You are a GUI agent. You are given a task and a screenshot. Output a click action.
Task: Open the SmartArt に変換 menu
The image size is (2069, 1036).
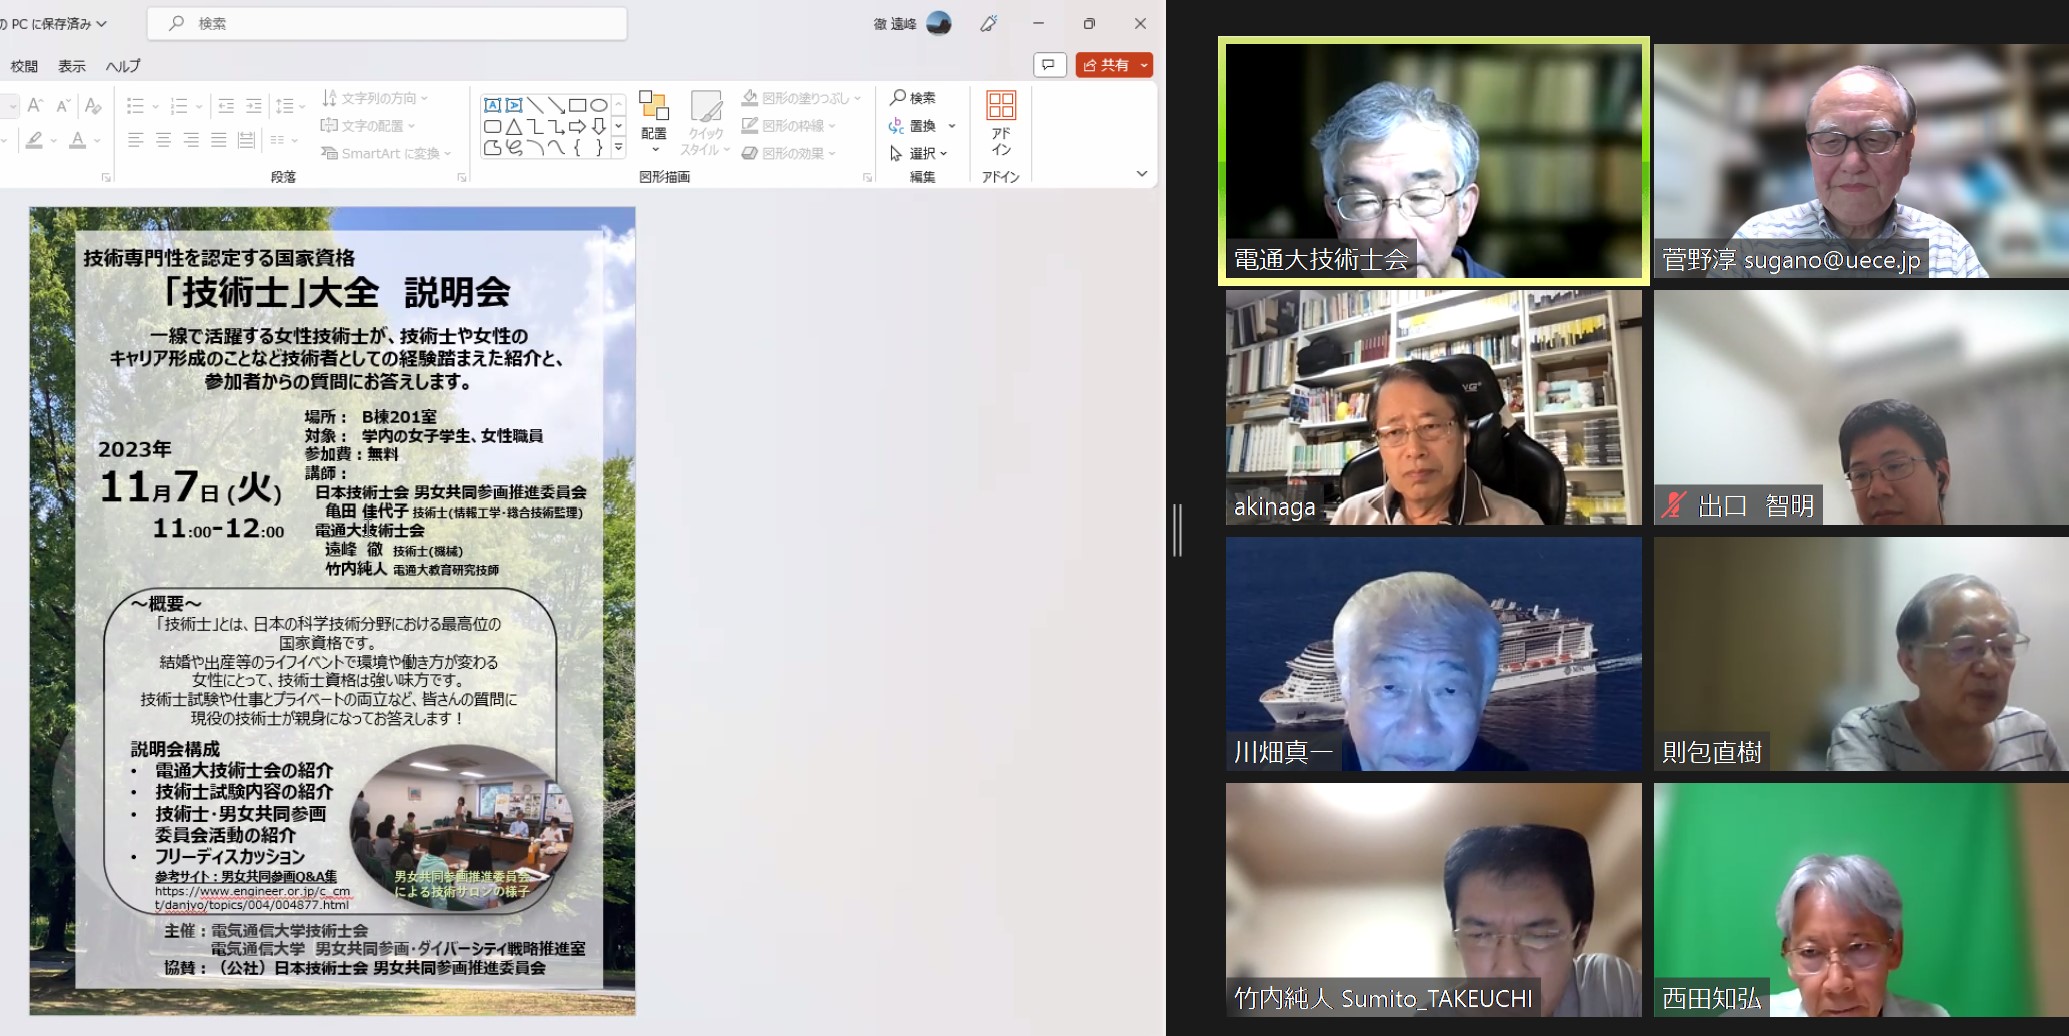pos(386,153)
